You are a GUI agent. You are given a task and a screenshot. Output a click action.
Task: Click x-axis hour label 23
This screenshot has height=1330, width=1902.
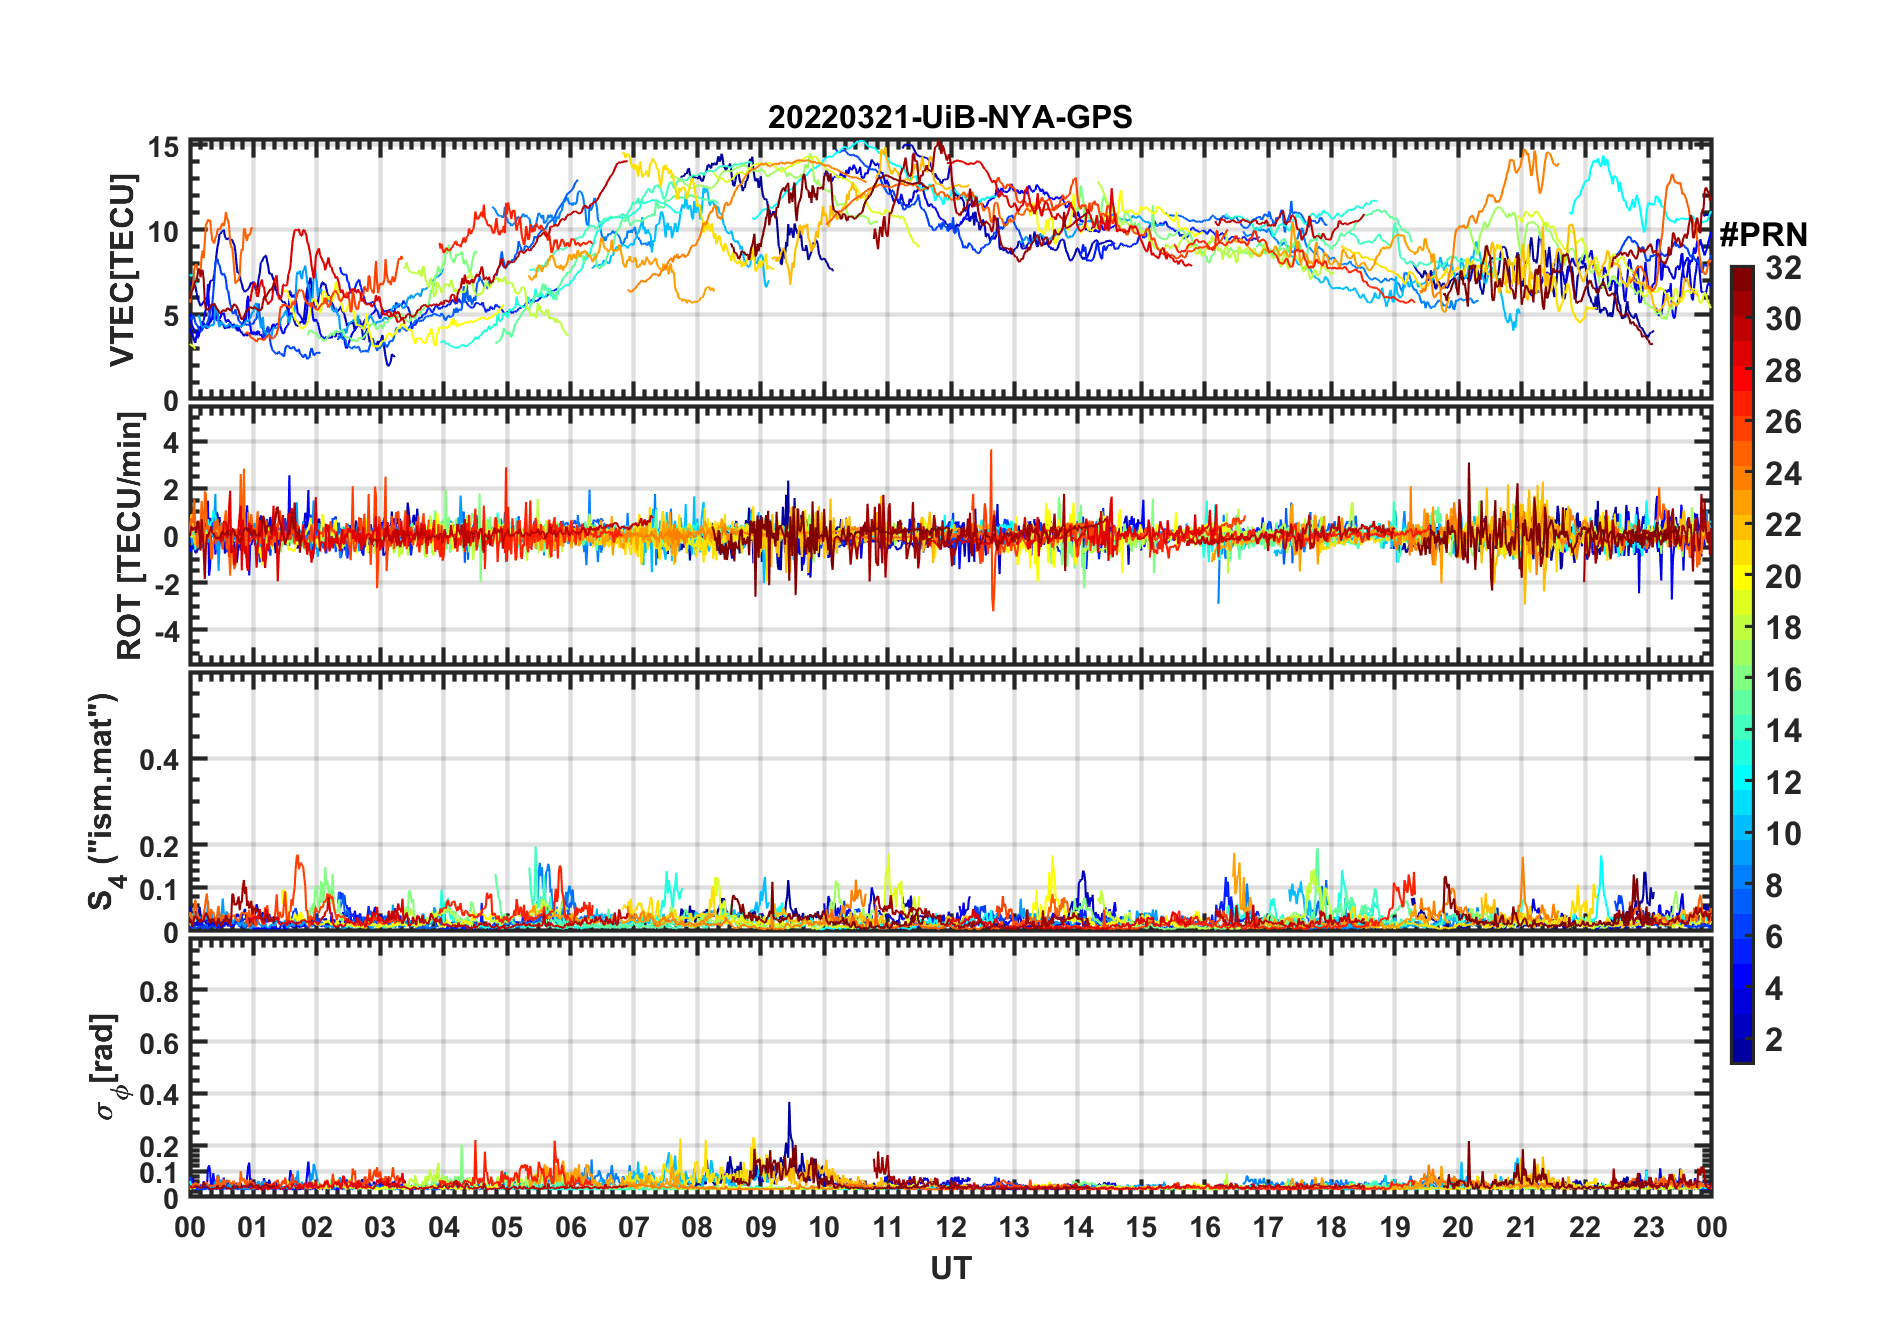tap(1648, 1227)
